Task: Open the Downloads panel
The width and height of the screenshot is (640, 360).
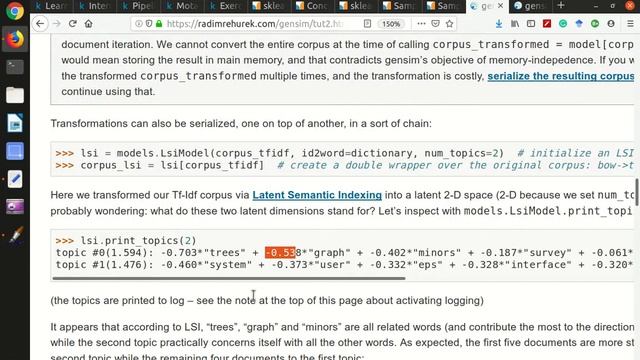Action: [499, 24]
